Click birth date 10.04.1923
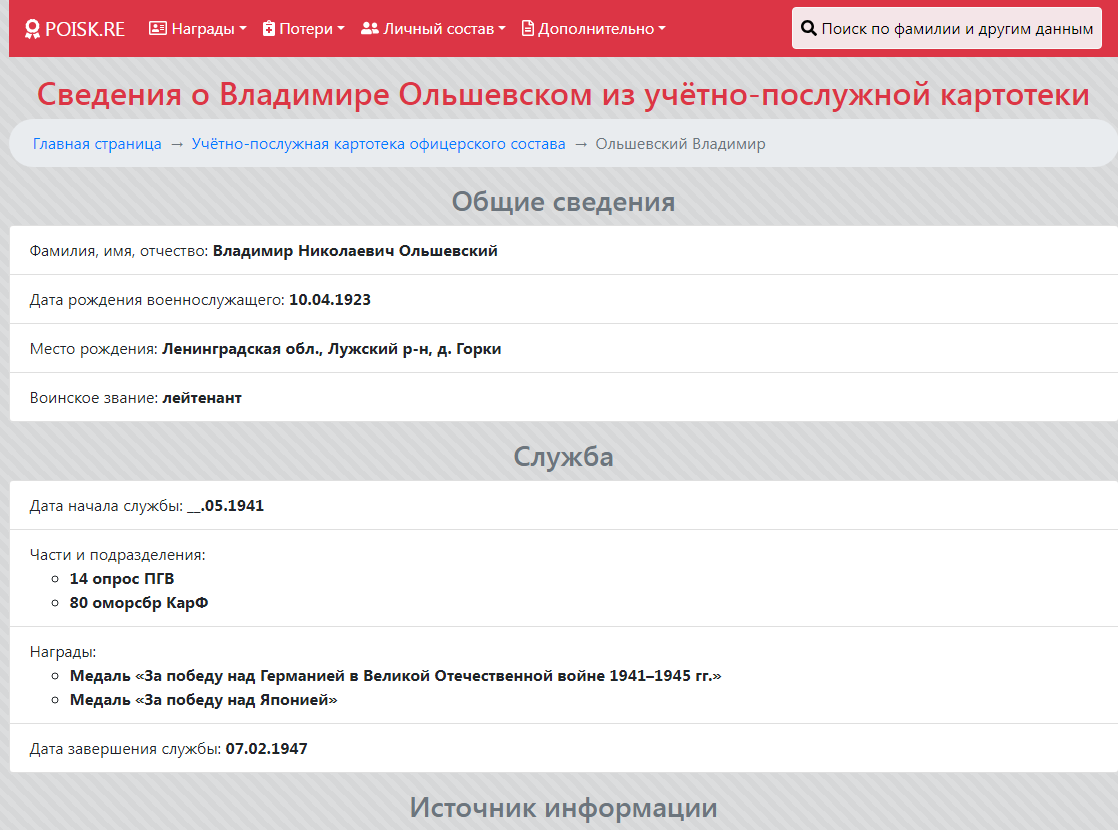1118x830 pixels. (330, 299)
